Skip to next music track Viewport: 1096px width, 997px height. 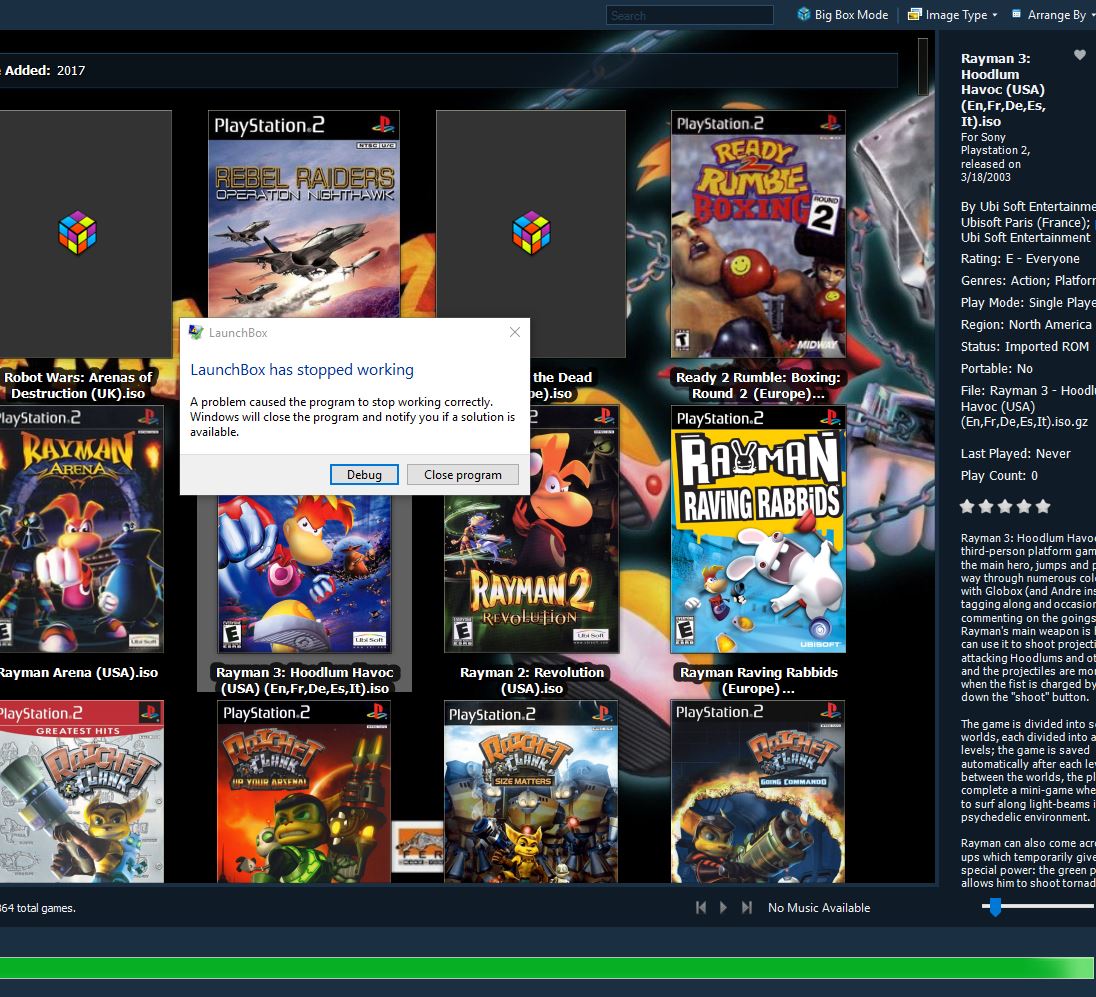click(x=747, y=908)
